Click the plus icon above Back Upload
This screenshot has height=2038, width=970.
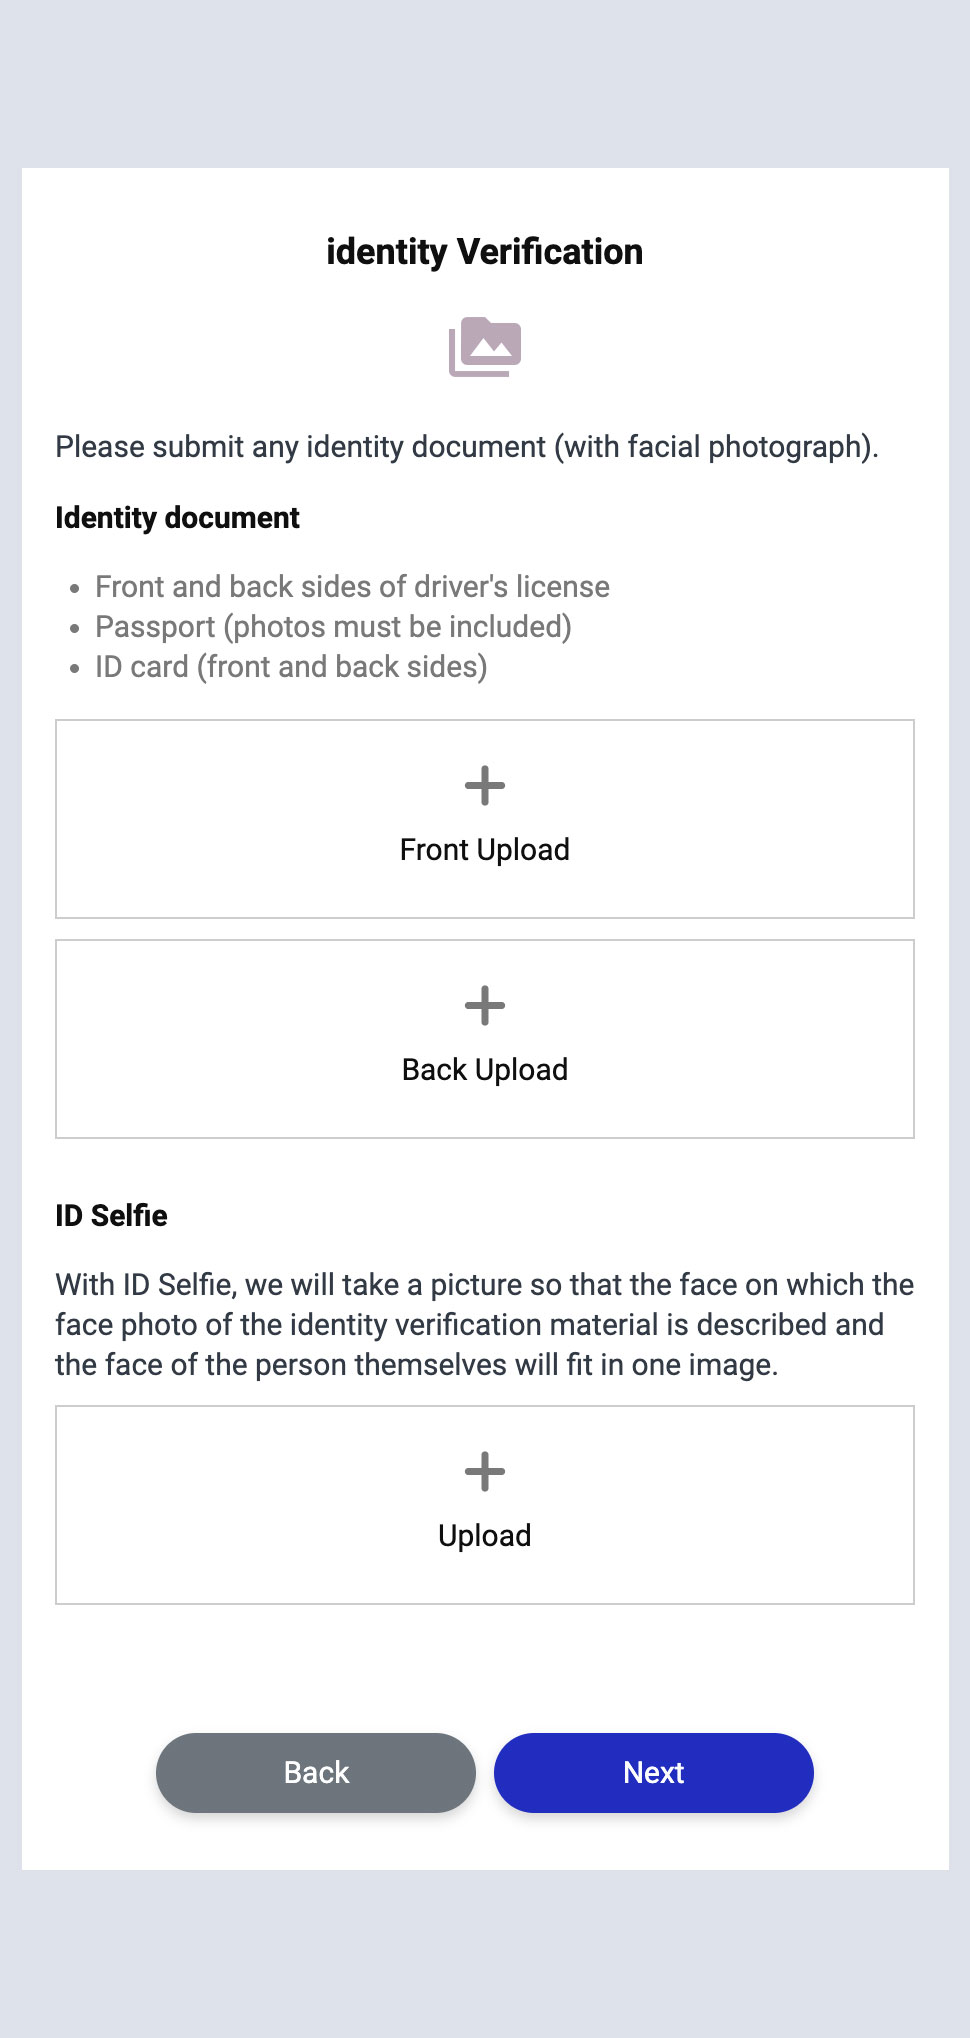click(485, 1006)
